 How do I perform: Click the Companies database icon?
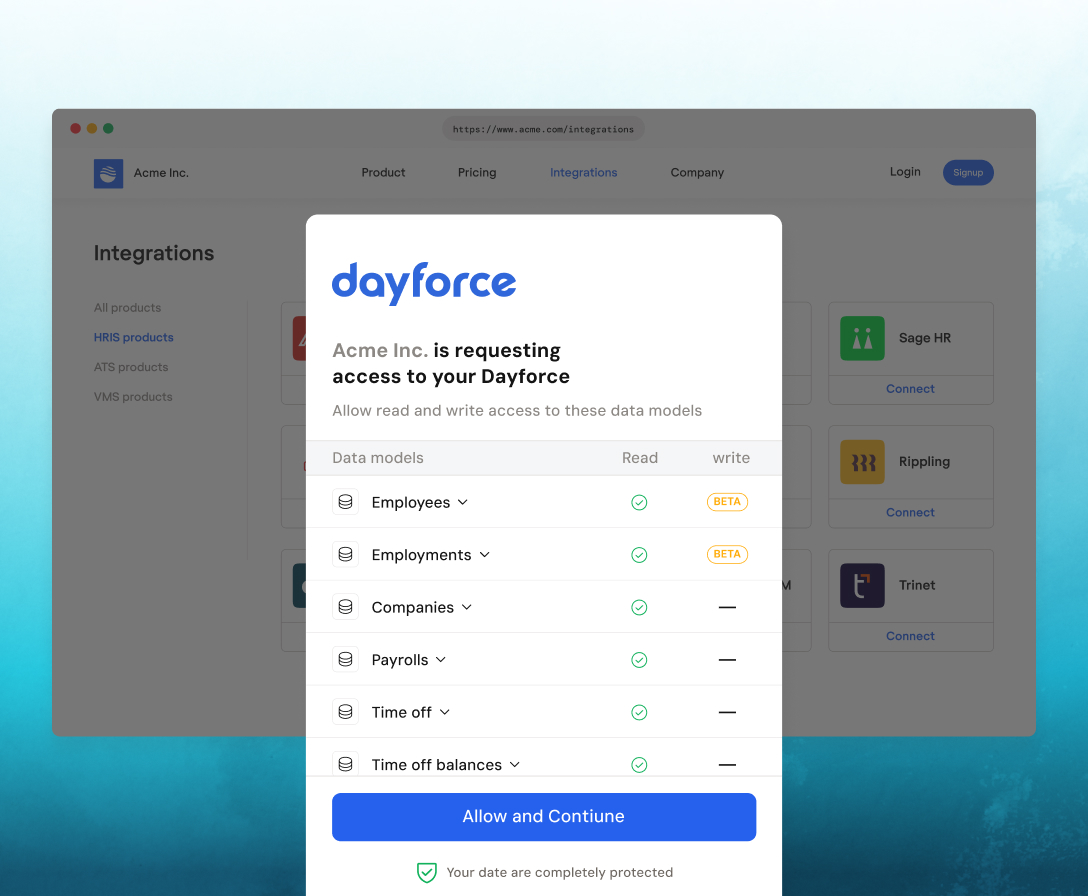pos(345,607)
